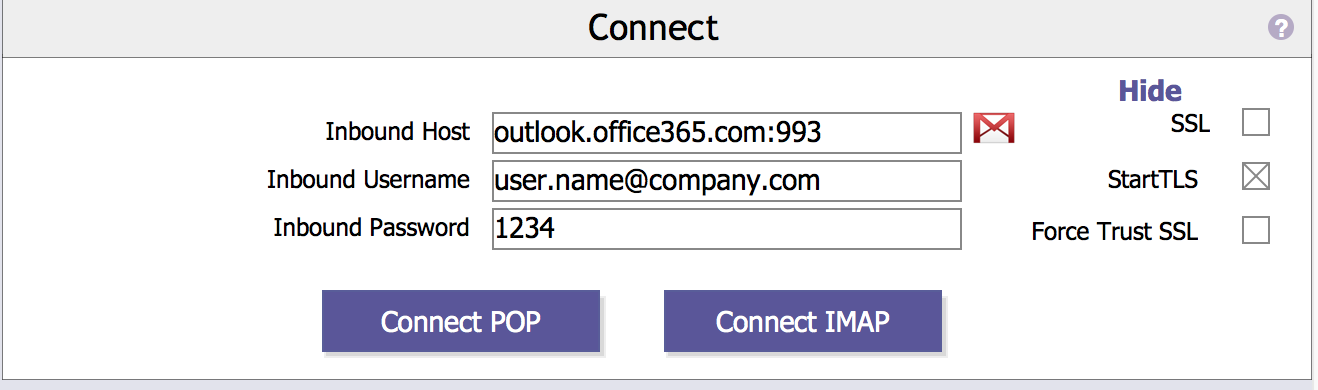Uncheck the StartTLS checkbox
This screenshot has height=390, width=1318.
coord(1256,178)
